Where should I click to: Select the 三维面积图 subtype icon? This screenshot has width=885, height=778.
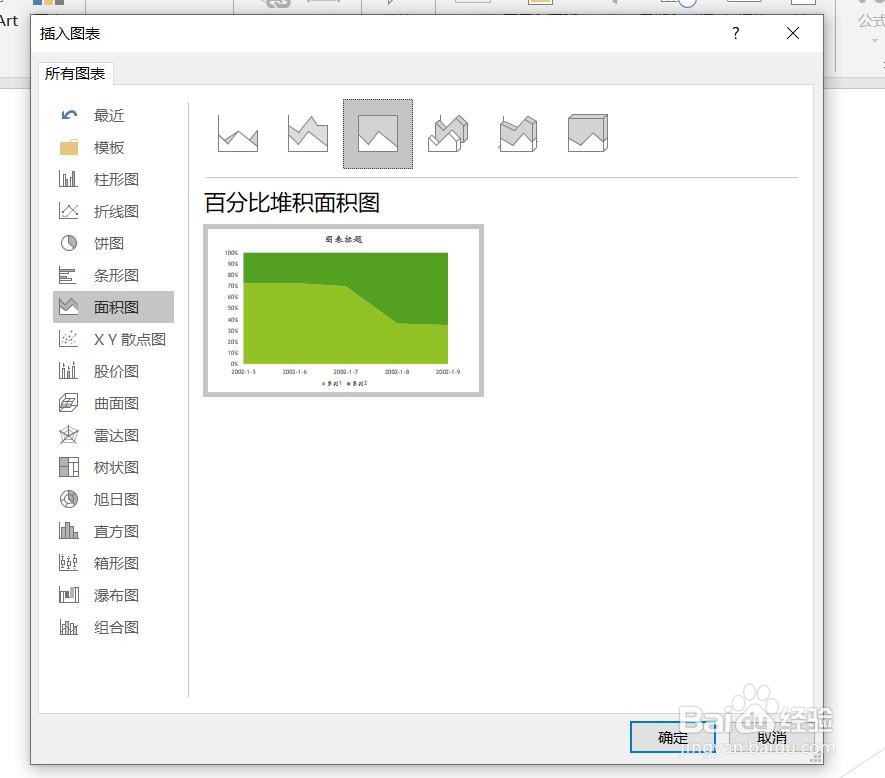447,131
